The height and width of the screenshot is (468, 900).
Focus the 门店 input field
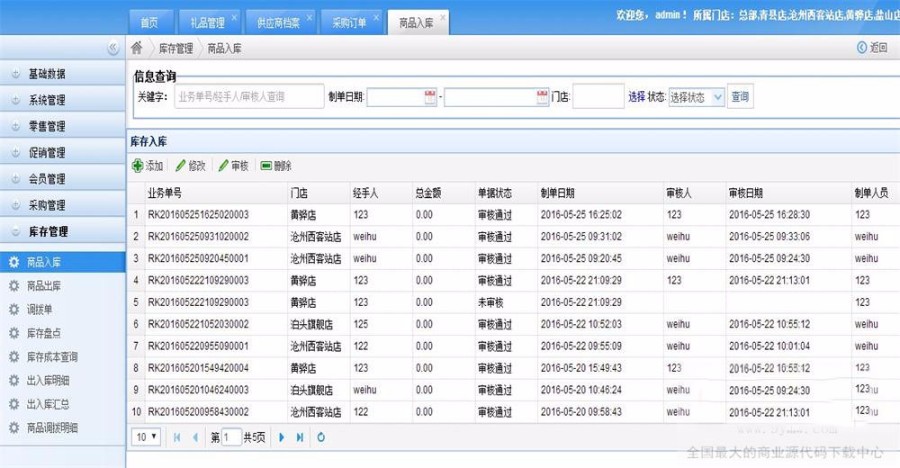[x=598, y=97]
